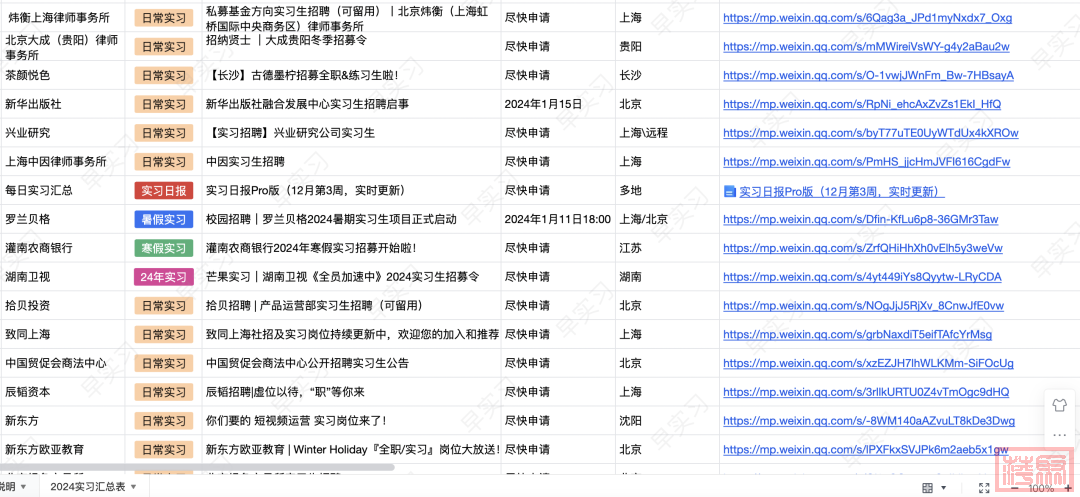Open the weixin link ending 6Qag3a_JPd1myNxdx7_Oxg
The width and height of the screenshot is (1080, 497).
tap(867, 18)
